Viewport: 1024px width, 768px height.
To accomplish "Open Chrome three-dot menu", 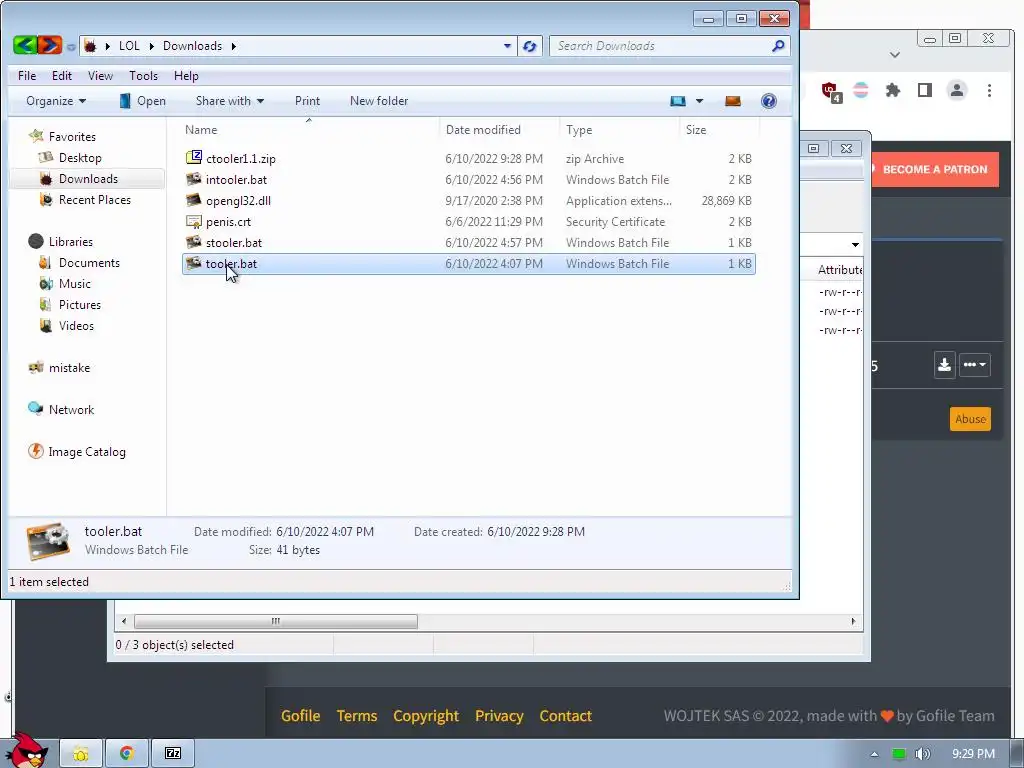I will coord(989,90).
